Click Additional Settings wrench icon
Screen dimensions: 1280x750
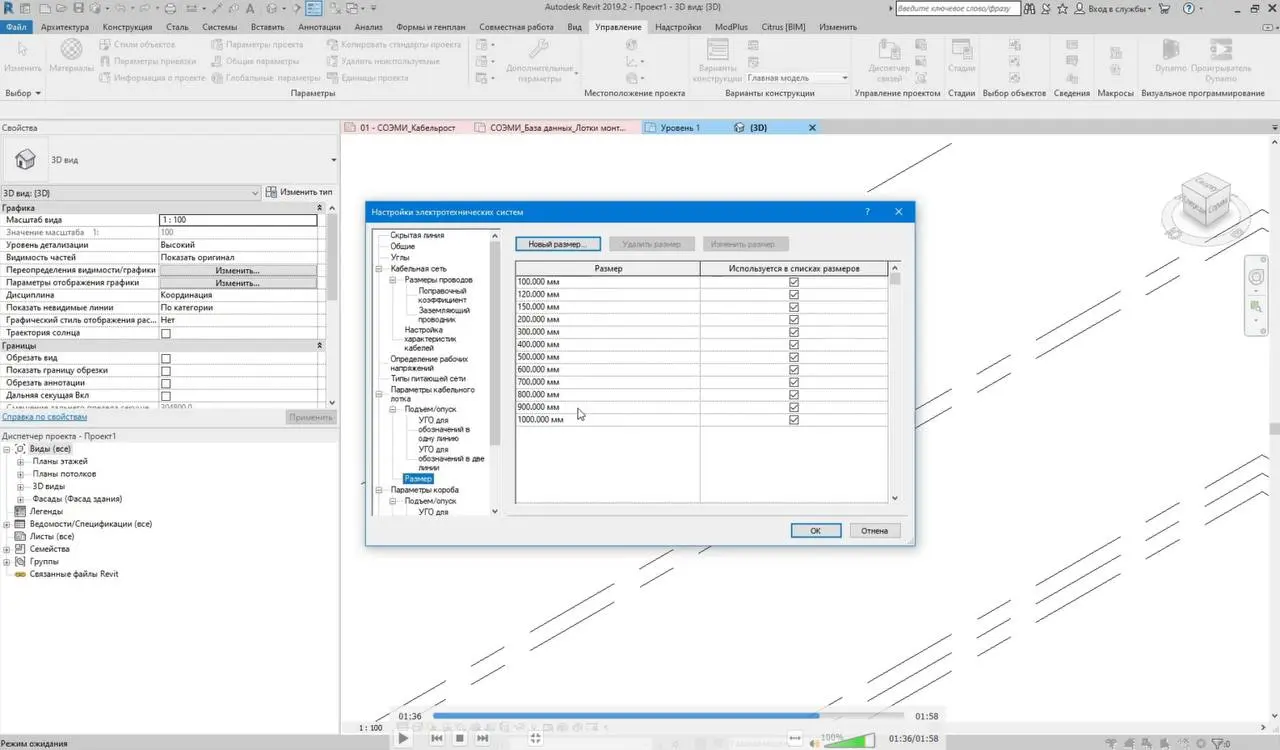538,50
